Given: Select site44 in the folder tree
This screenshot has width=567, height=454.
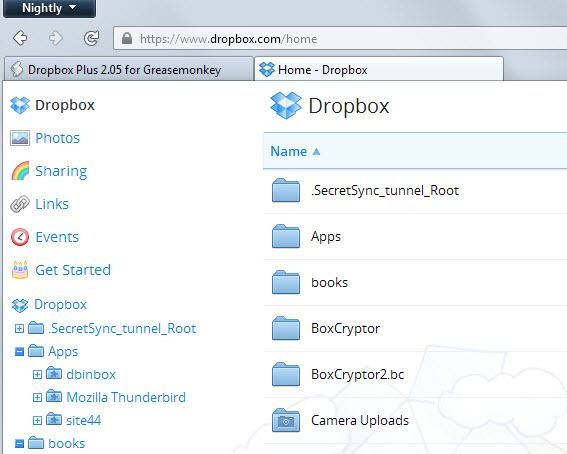Looking at the screenshot, I should (x=84, y=420).
